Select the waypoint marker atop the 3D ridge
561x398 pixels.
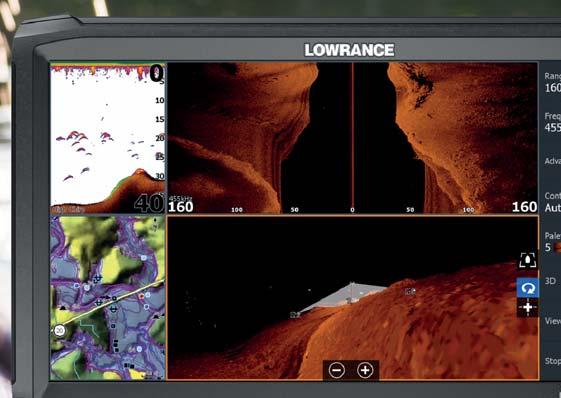pos(410,291)
